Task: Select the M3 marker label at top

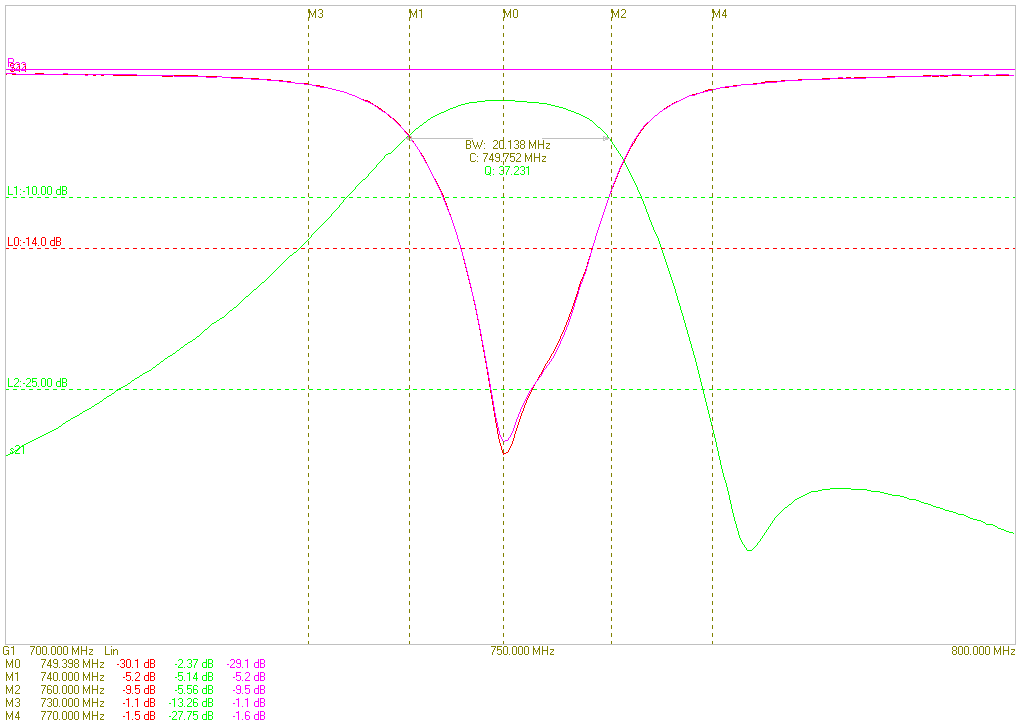Action: pyautogui.click(x=316, y=14)
